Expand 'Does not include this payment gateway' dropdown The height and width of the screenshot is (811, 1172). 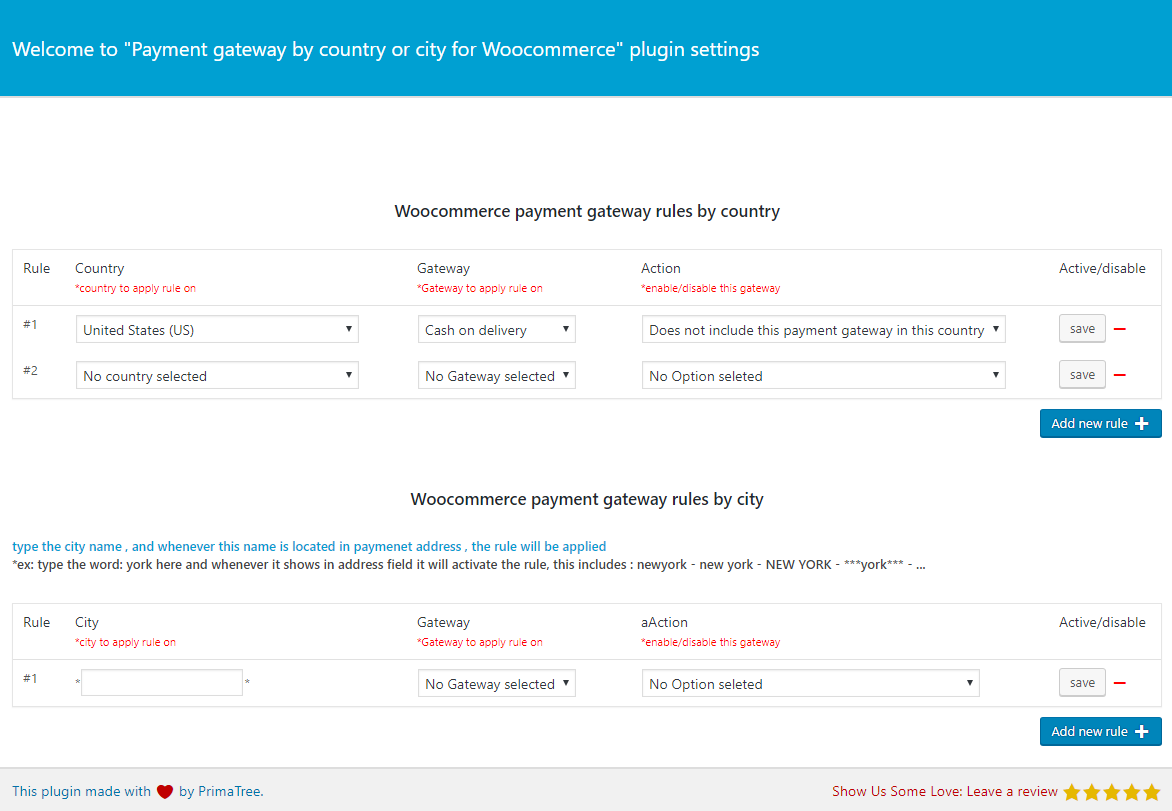pos(823,329)
